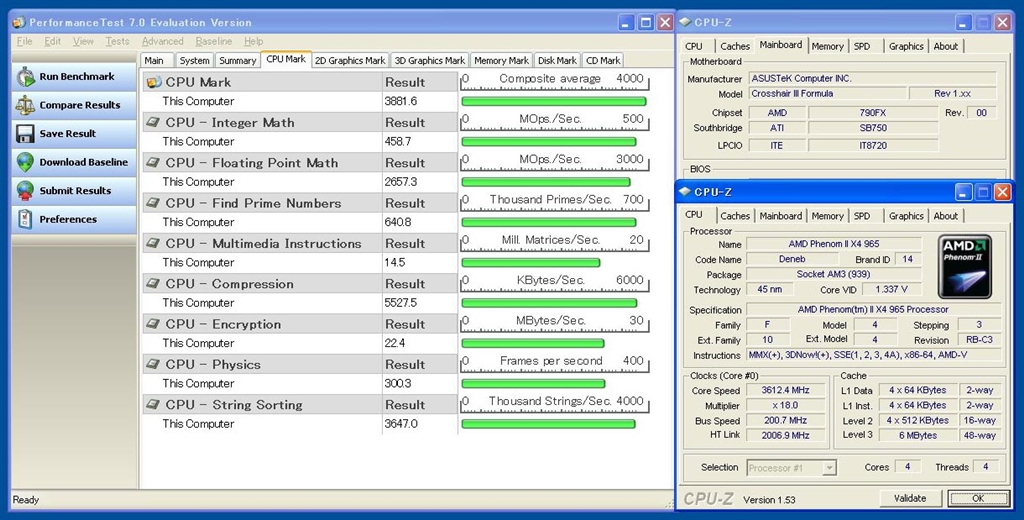1024x520 pixels.
Task: Open the Tests menu
Action: click(x=118, y=41)
